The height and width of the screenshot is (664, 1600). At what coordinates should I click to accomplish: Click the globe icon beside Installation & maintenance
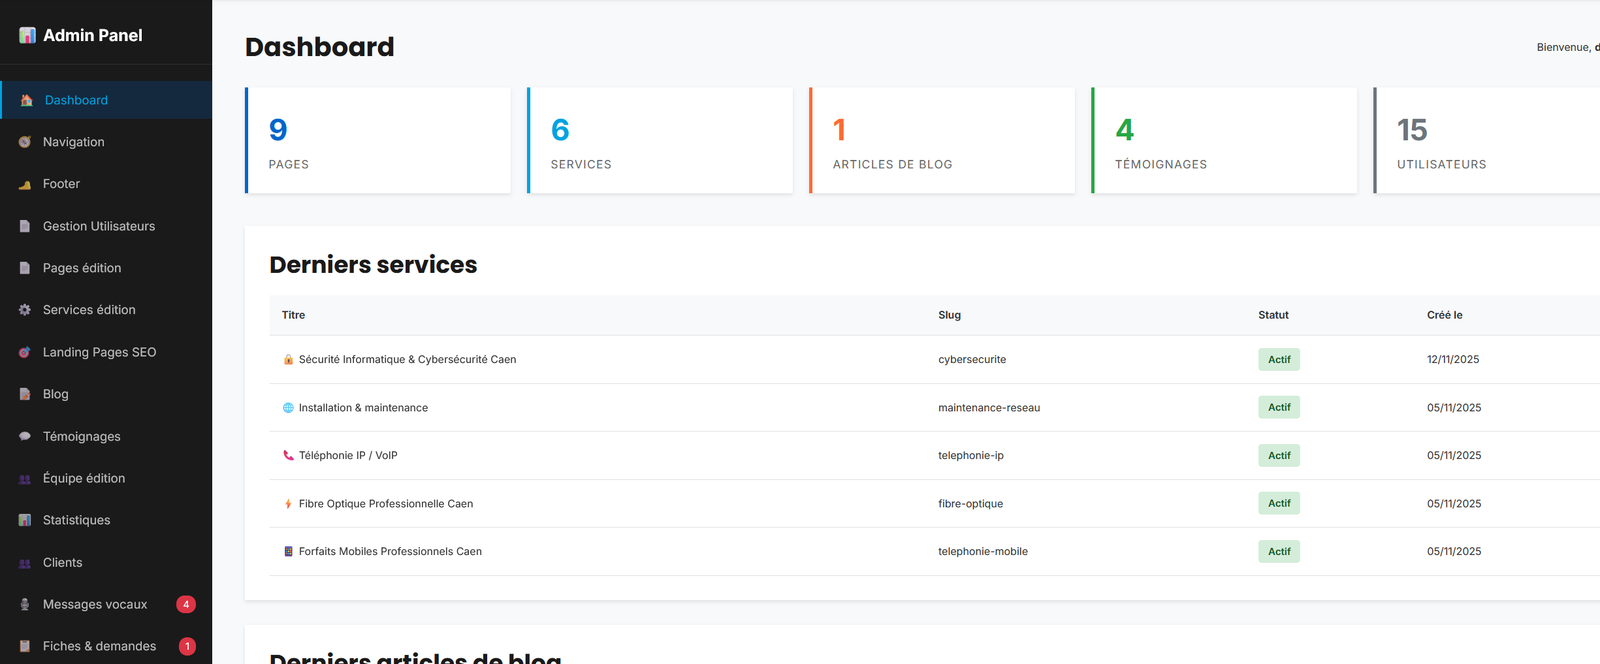(x=288, y=407)
